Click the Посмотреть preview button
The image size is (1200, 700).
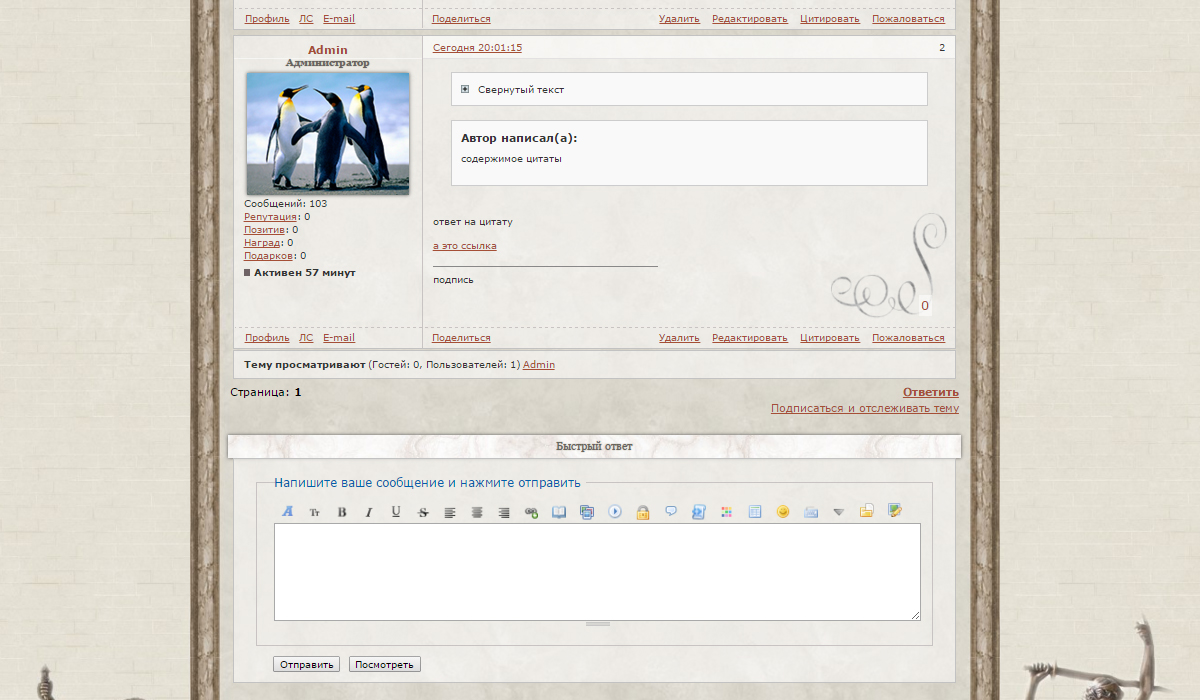(385, 664)
